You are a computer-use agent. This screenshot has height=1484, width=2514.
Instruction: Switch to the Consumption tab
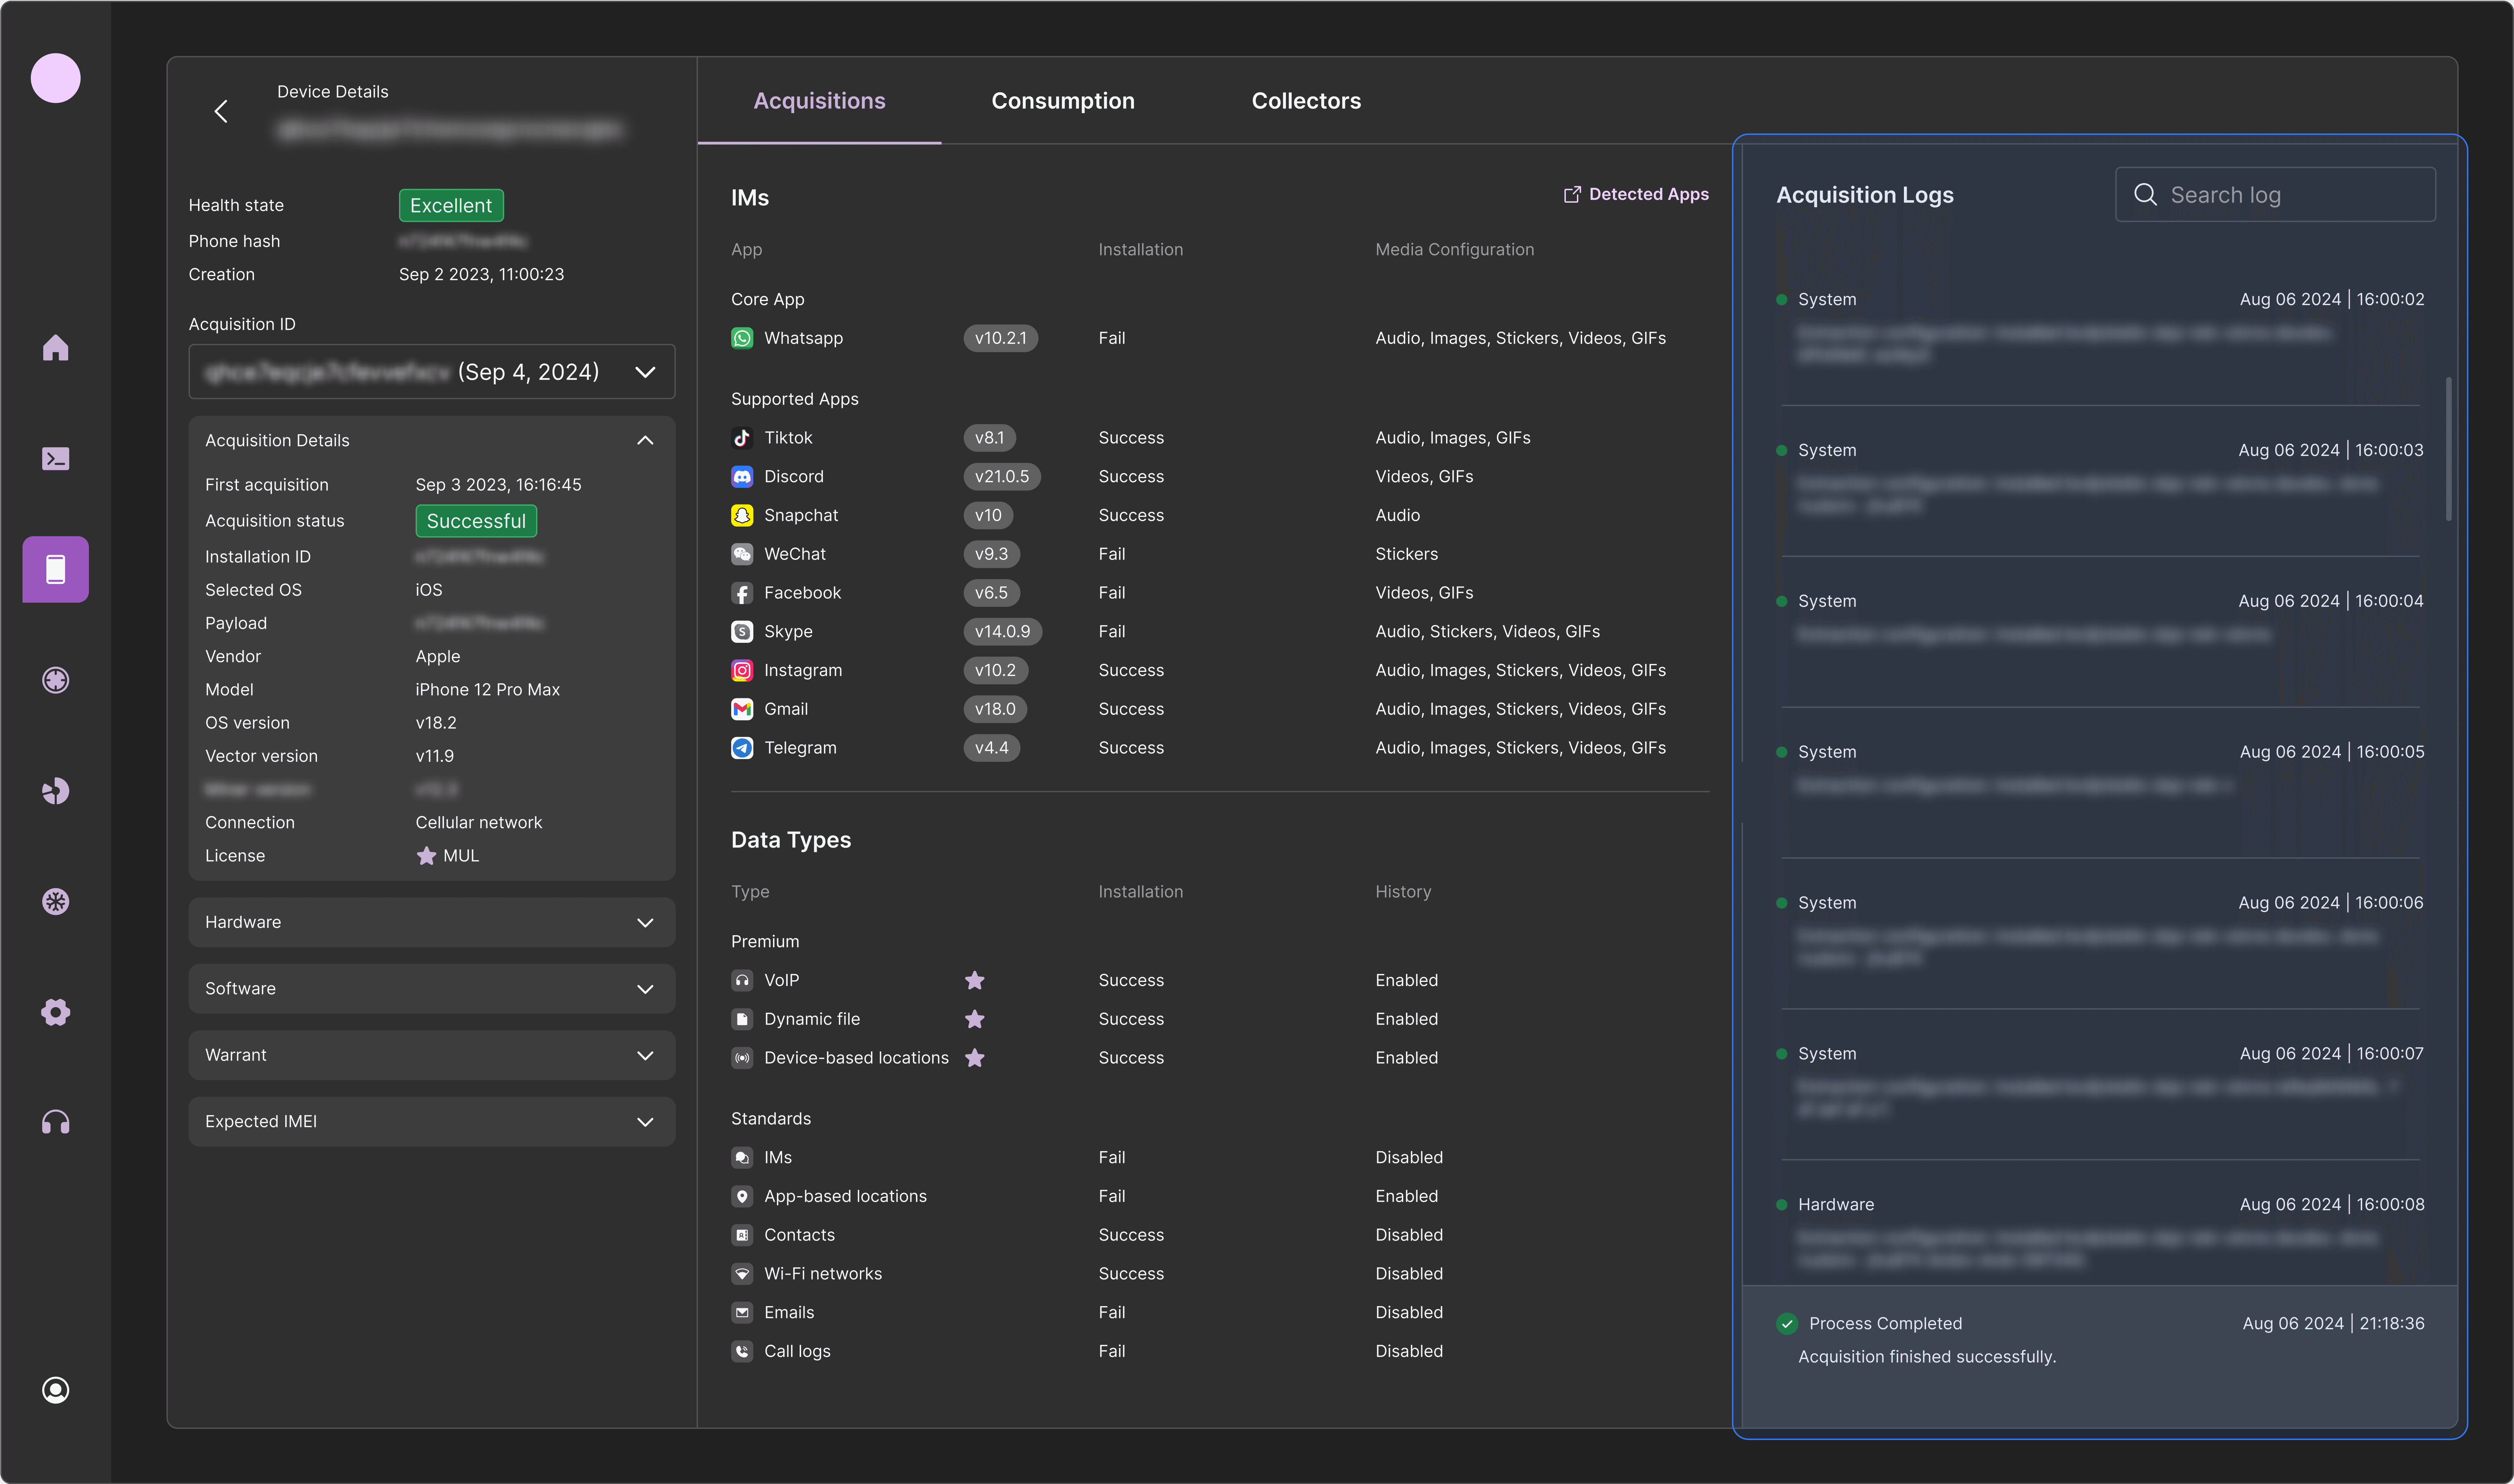click(x=1063, y=101)
